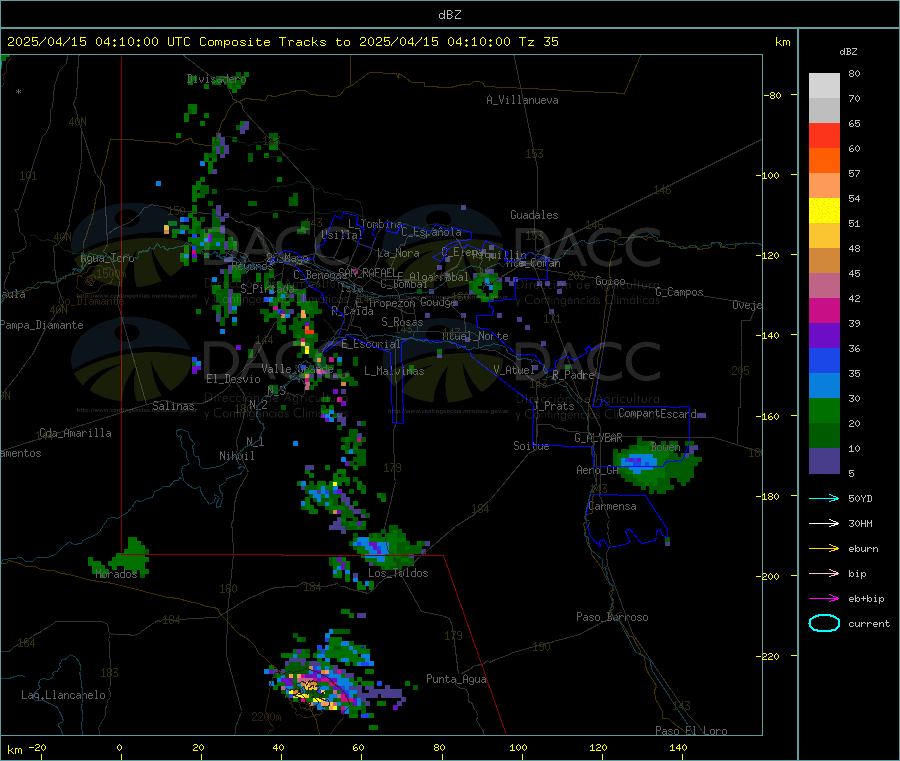Click the 'Paso_El_Loro' map label
Image resolution: width=900 pixels, height=761 pixels.
pos(691,731)
